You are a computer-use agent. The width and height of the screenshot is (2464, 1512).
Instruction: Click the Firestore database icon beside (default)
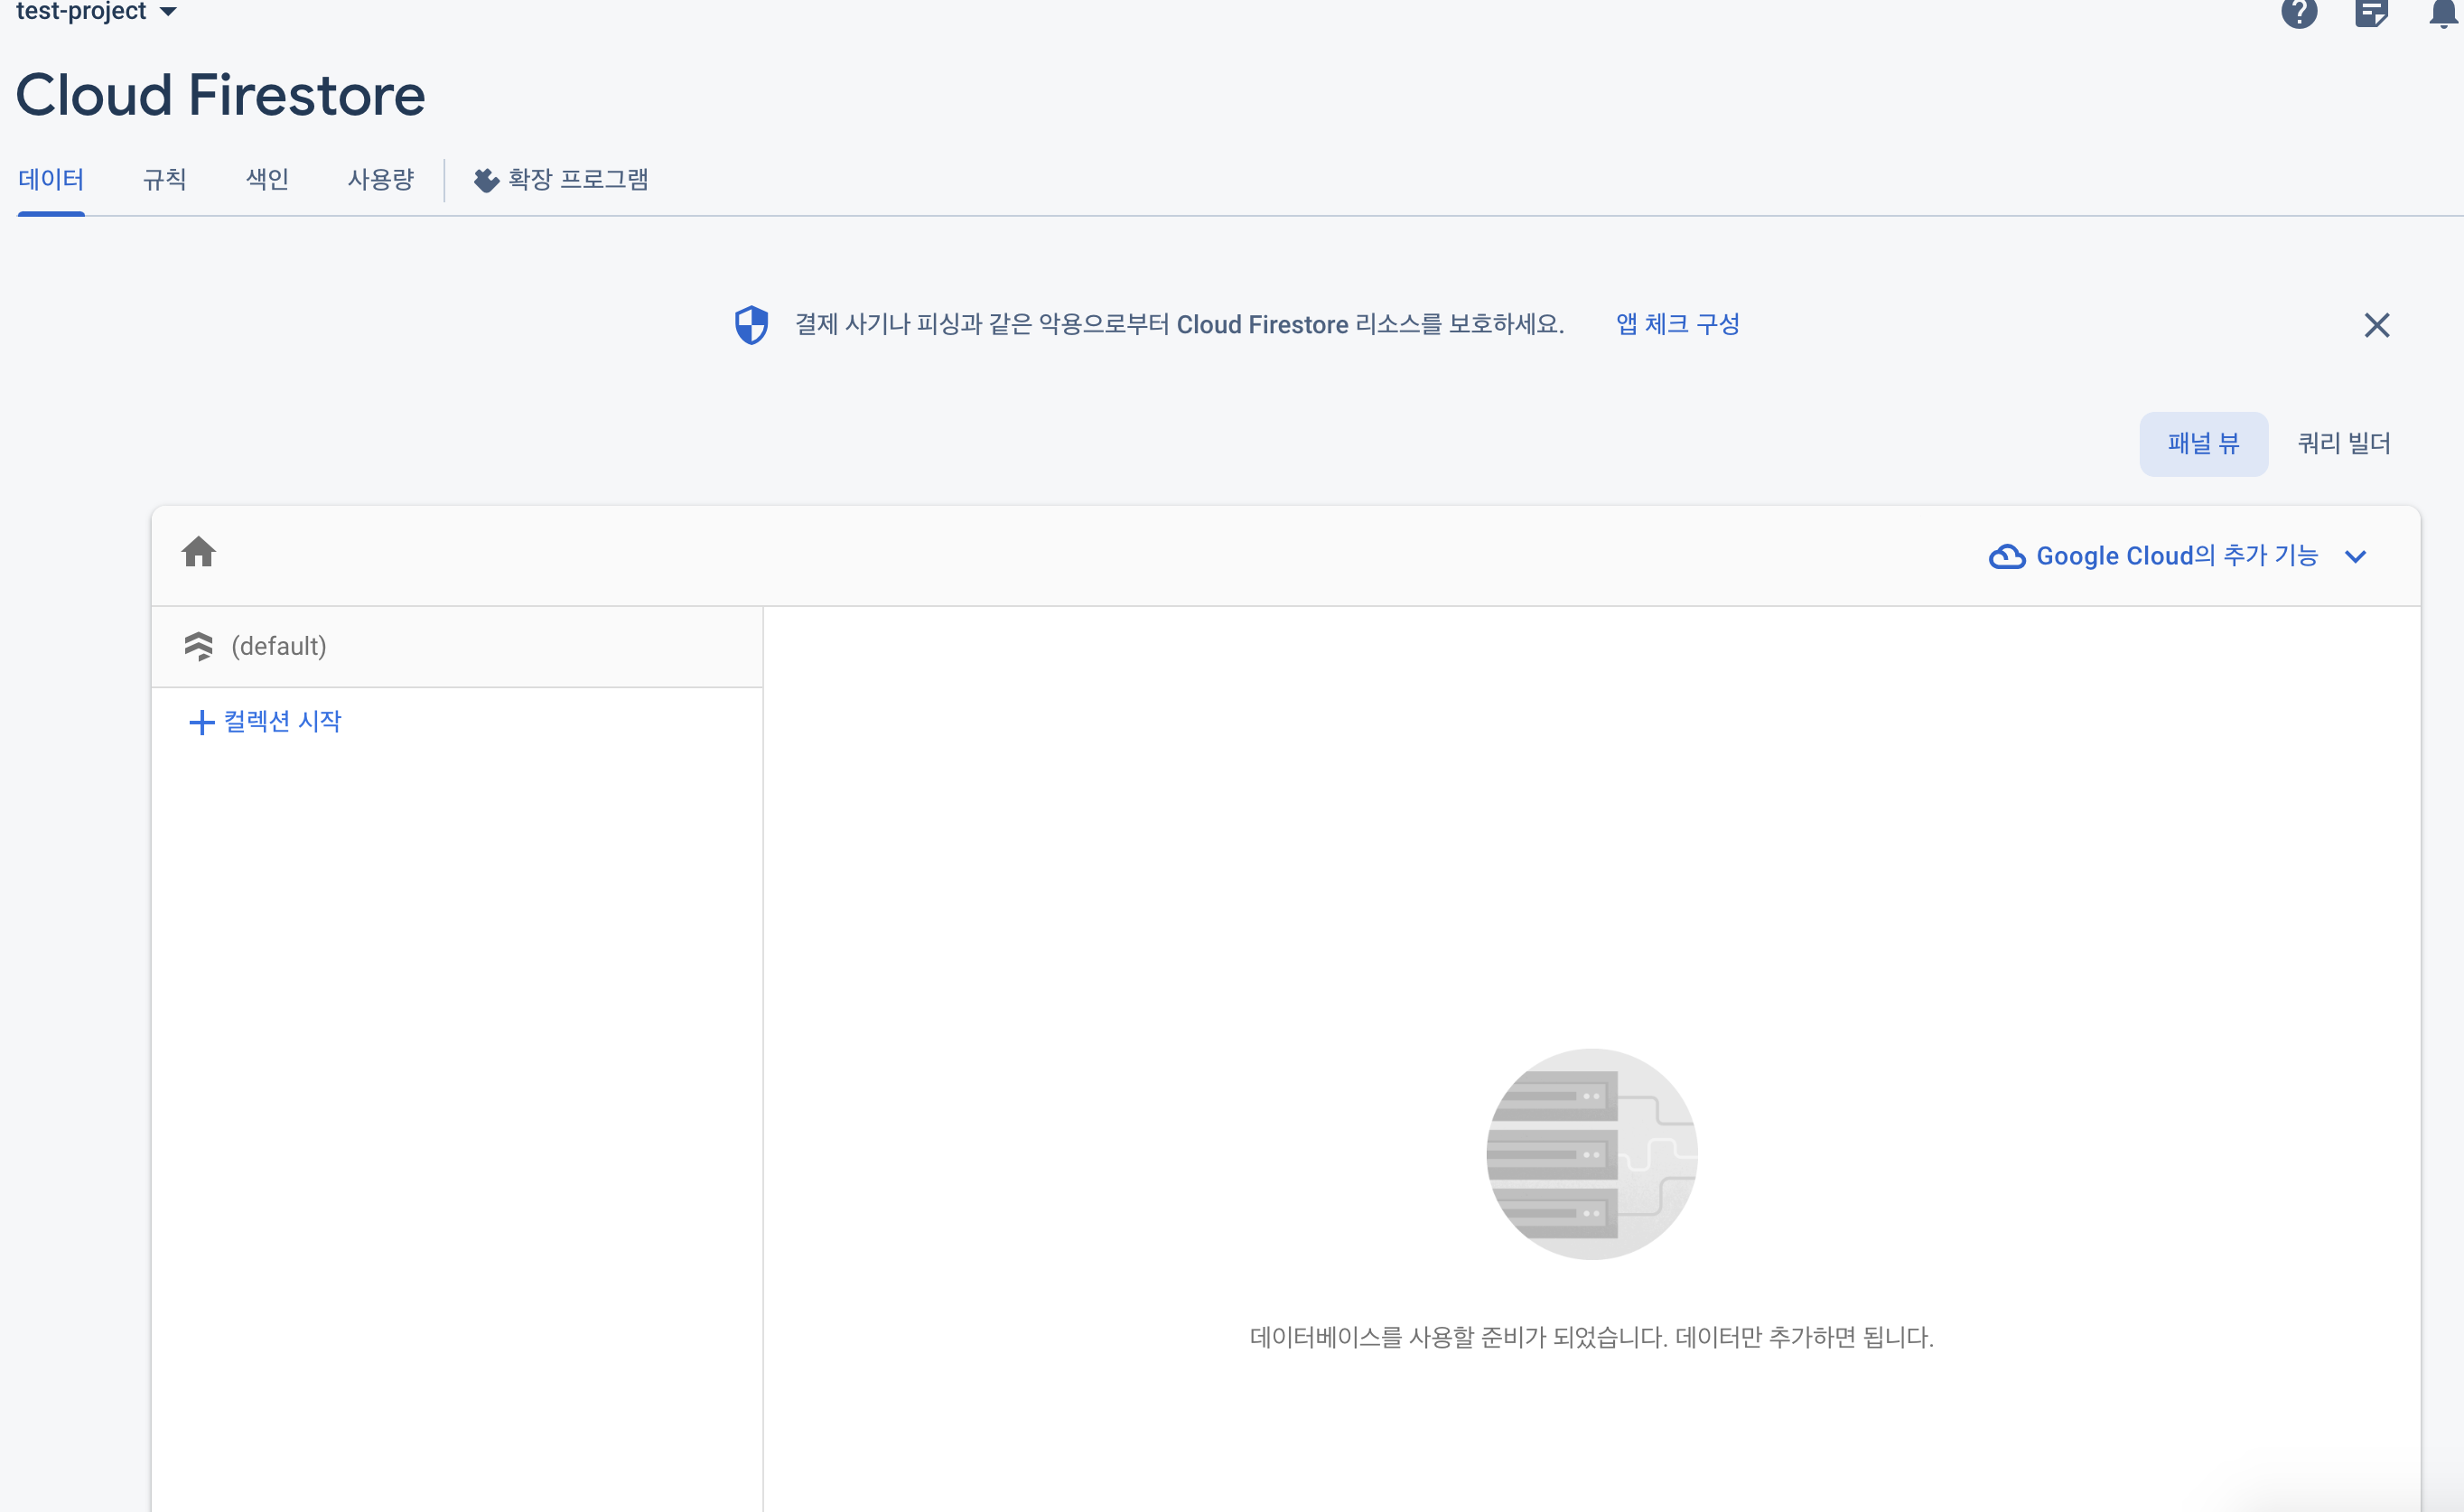199,646
